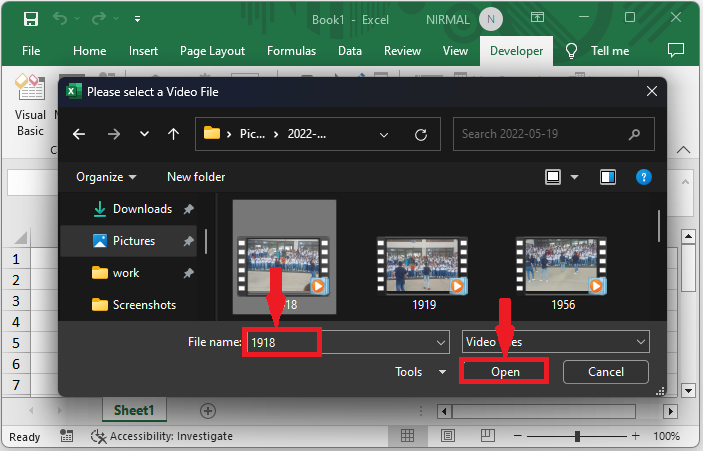Screen dimensions: 703x451
Task: Click the Pic... breadcrumb segment
Action: (x=252, y=134)
